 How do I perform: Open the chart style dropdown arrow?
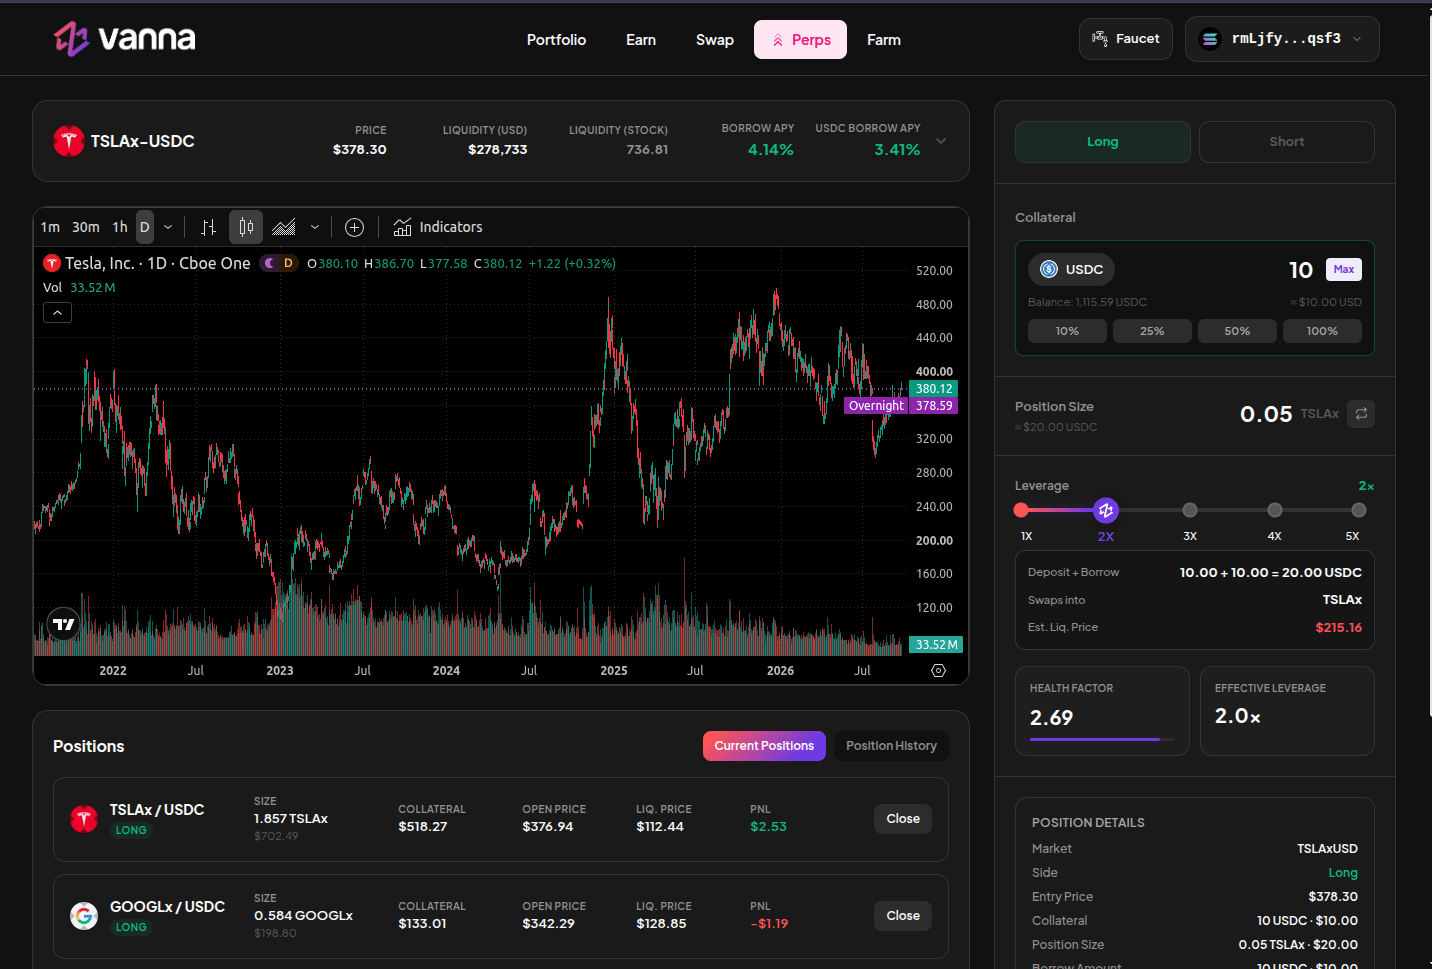tap(315, 227)
